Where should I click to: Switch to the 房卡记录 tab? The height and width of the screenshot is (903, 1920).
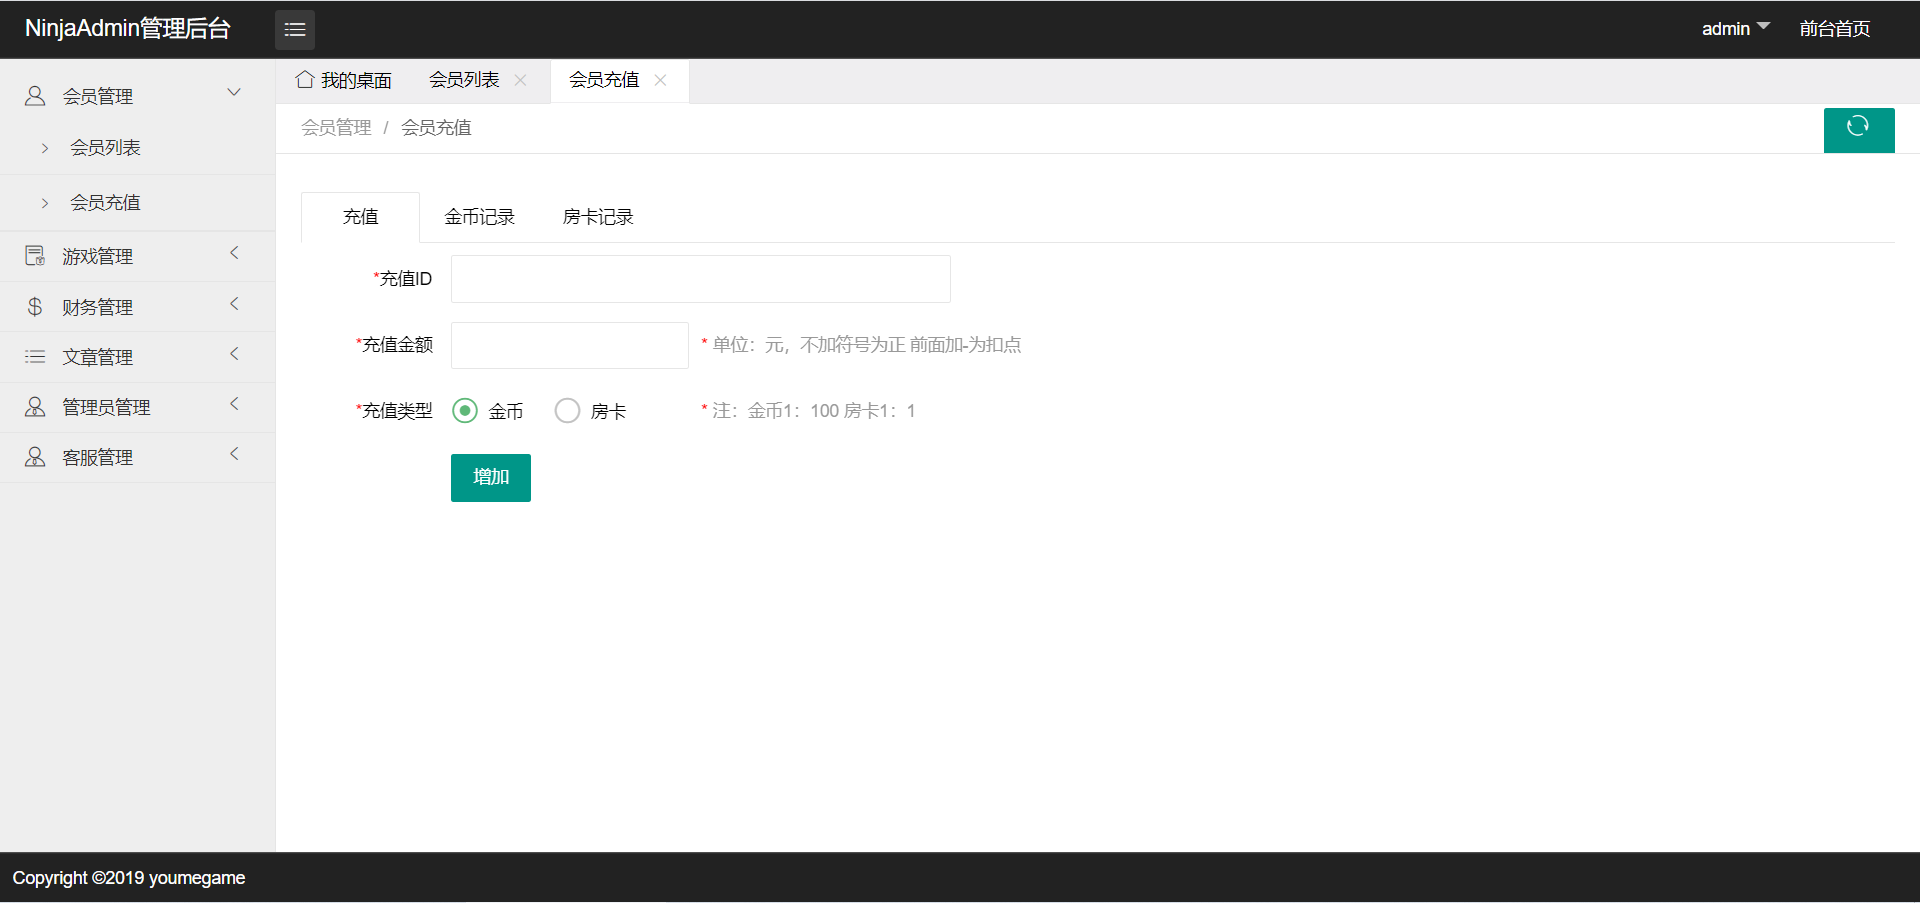[x=598, y=217]
